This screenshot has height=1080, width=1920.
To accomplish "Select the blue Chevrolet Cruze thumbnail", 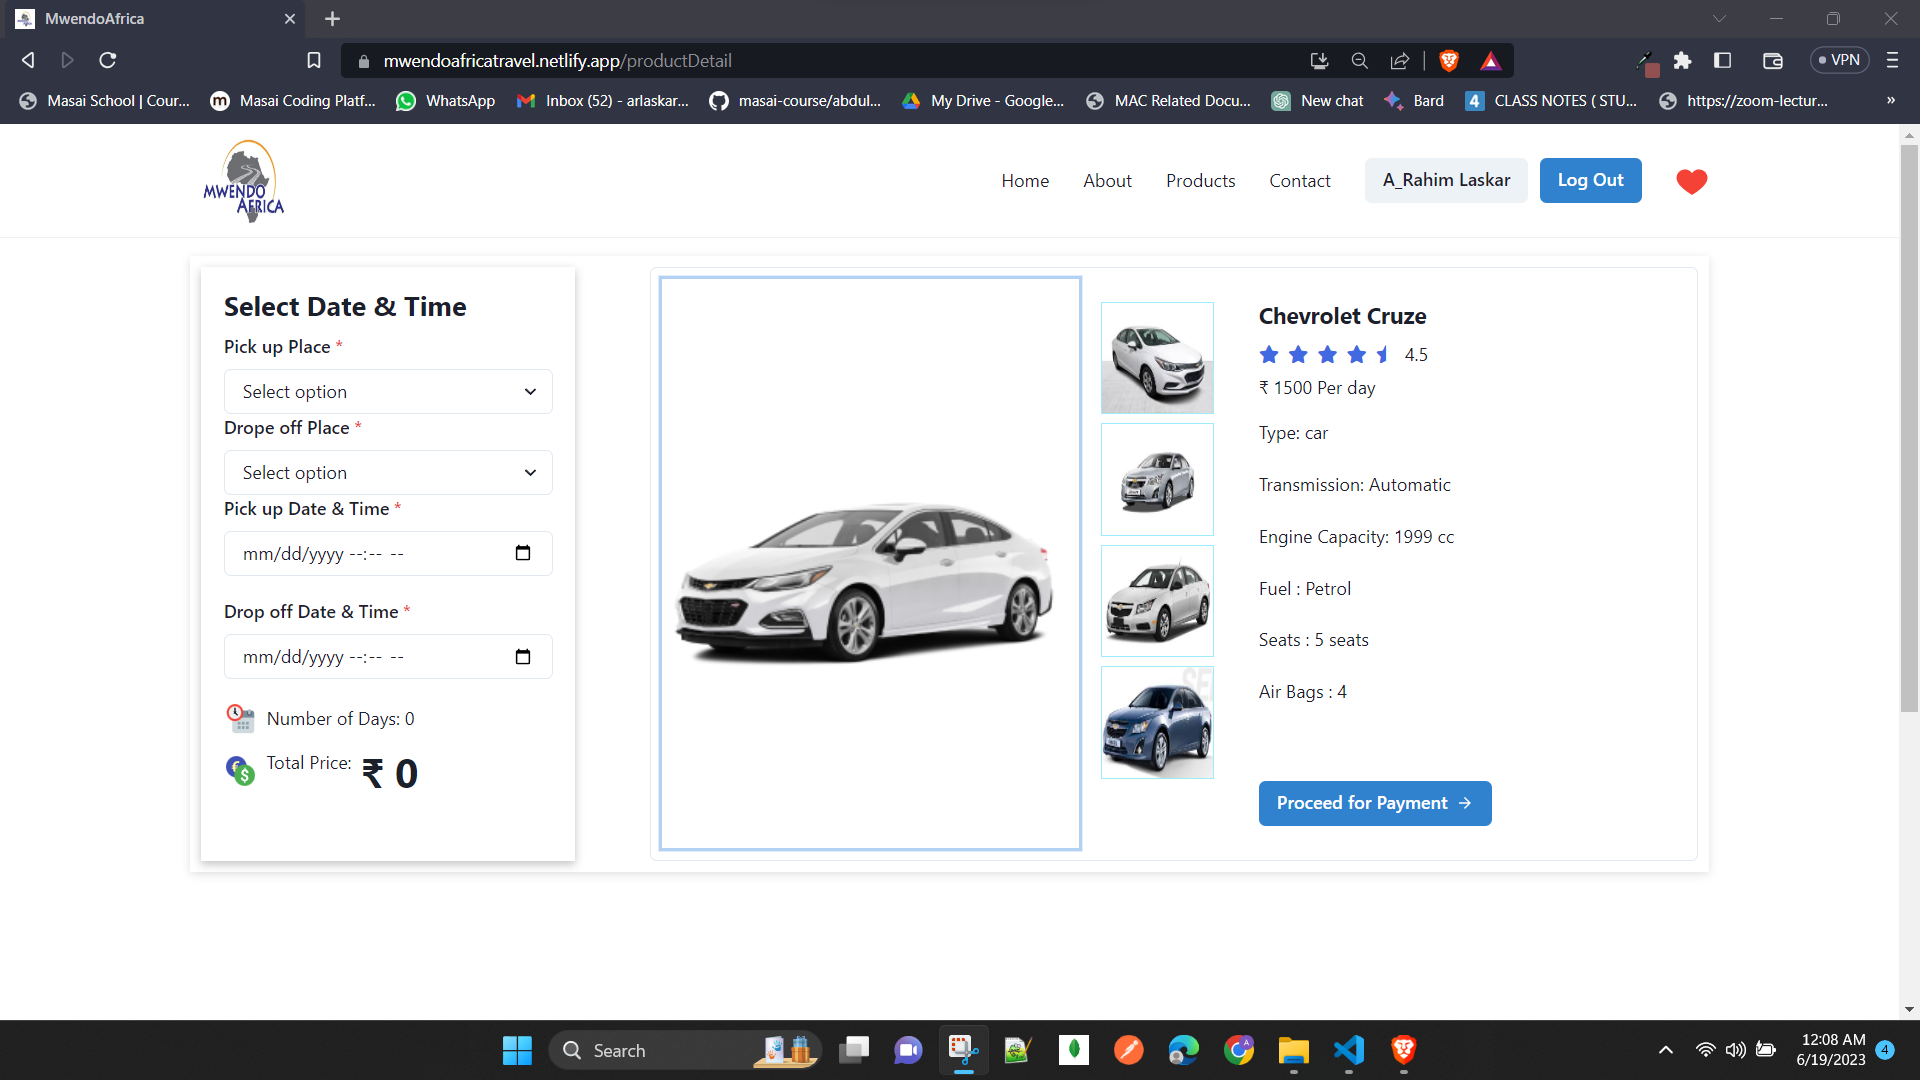I will pos(1157,723).
